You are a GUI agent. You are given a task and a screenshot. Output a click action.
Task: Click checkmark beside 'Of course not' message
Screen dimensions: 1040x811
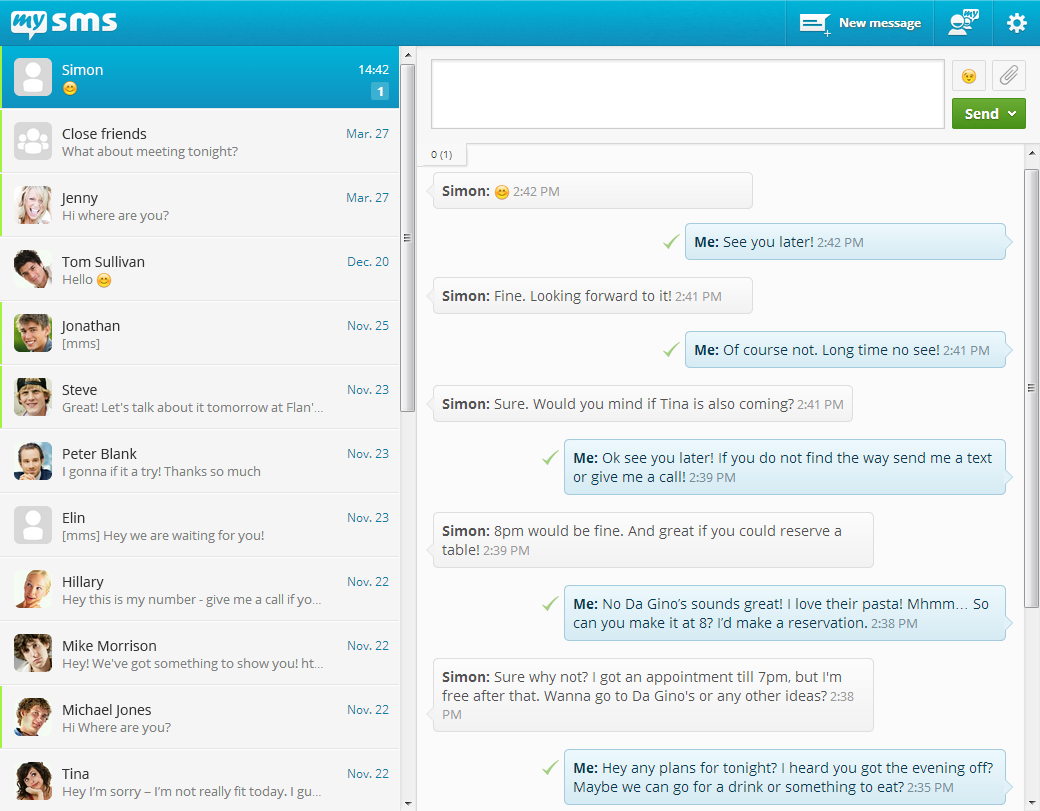671,349
